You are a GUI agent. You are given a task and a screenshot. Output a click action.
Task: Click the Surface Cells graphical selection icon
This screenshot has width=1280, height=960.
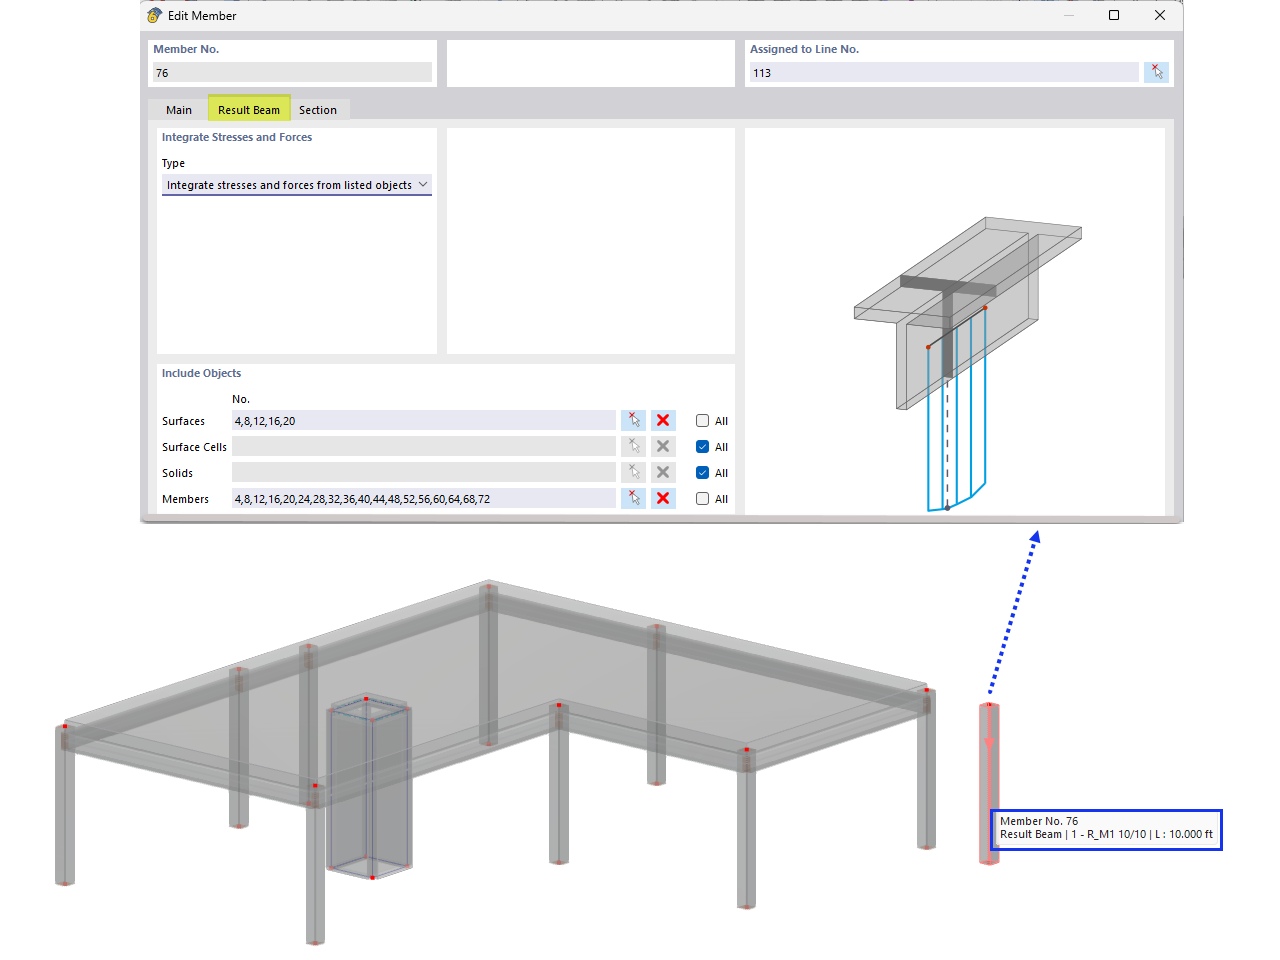[633, 446]
